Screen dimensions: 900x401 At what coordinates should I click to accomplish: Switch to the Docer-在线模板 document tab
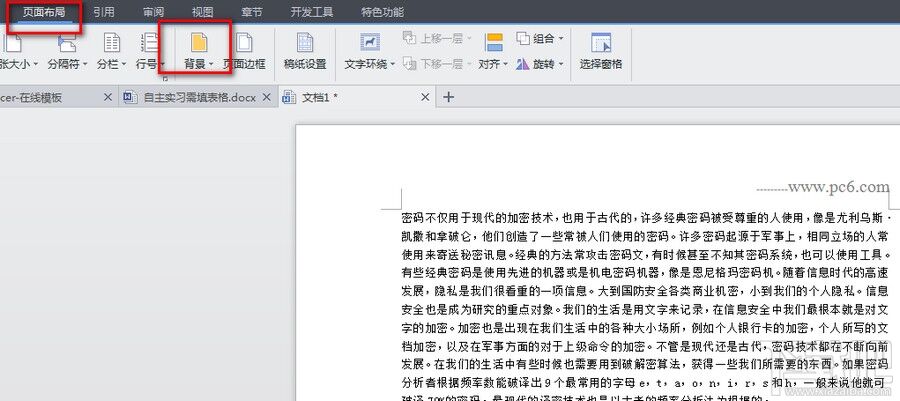tap(57, 98)
